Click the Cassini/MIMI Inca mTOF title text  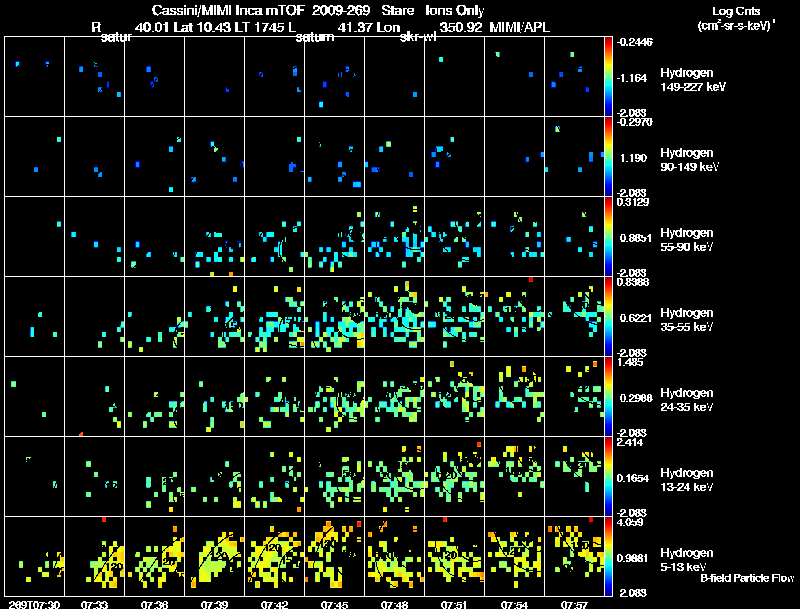click(228, 10)
